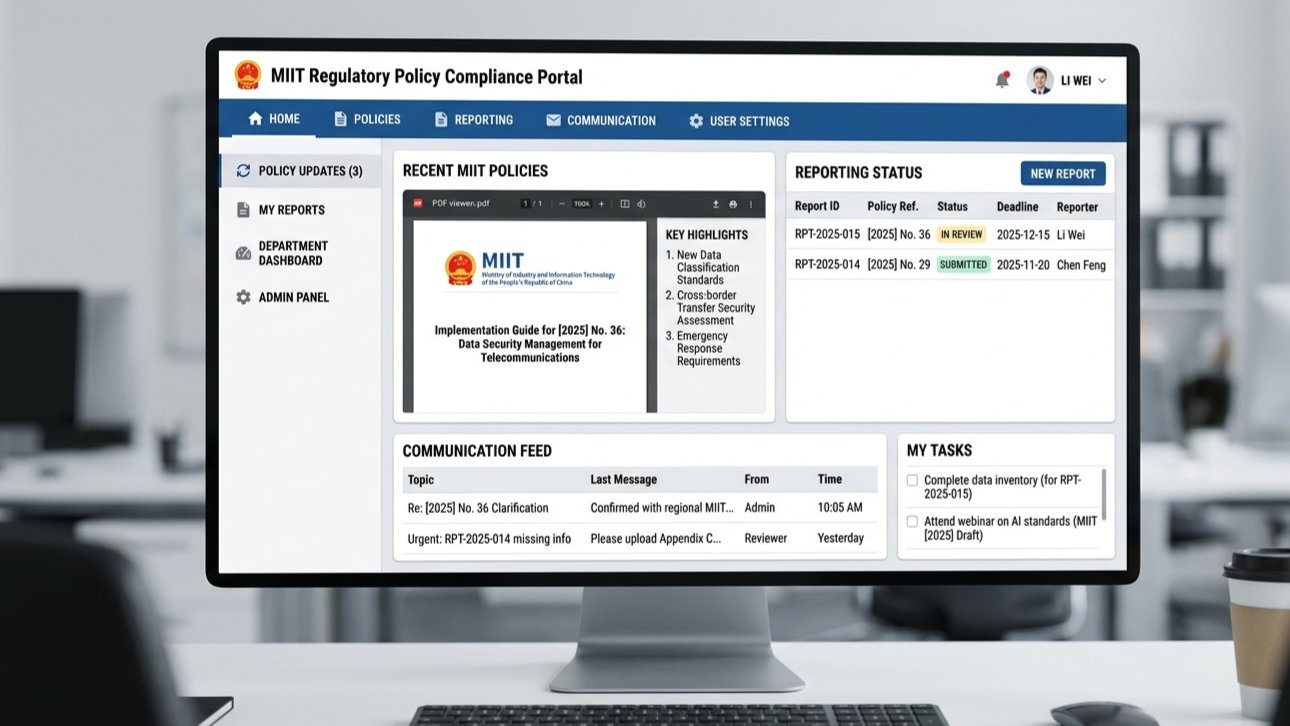Expand the LI WEI user menu chevron
The width and height of the screenshot is (1290, 726).
[x=1102, y=81]
